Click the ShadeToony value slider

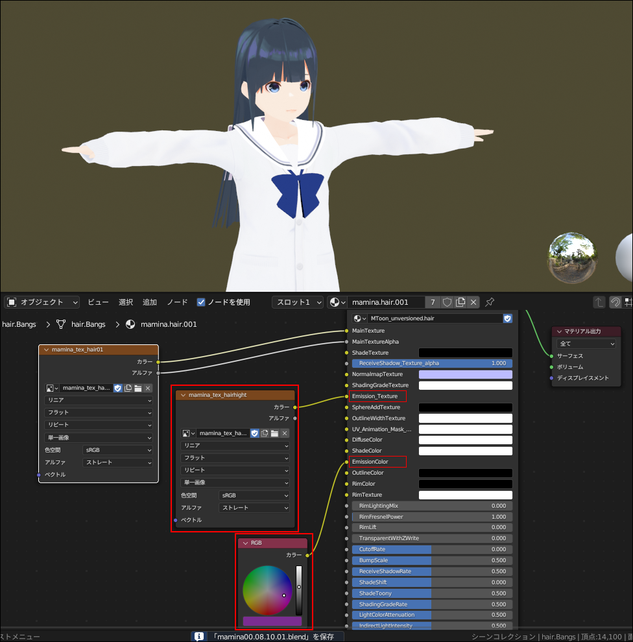point(432,593)
